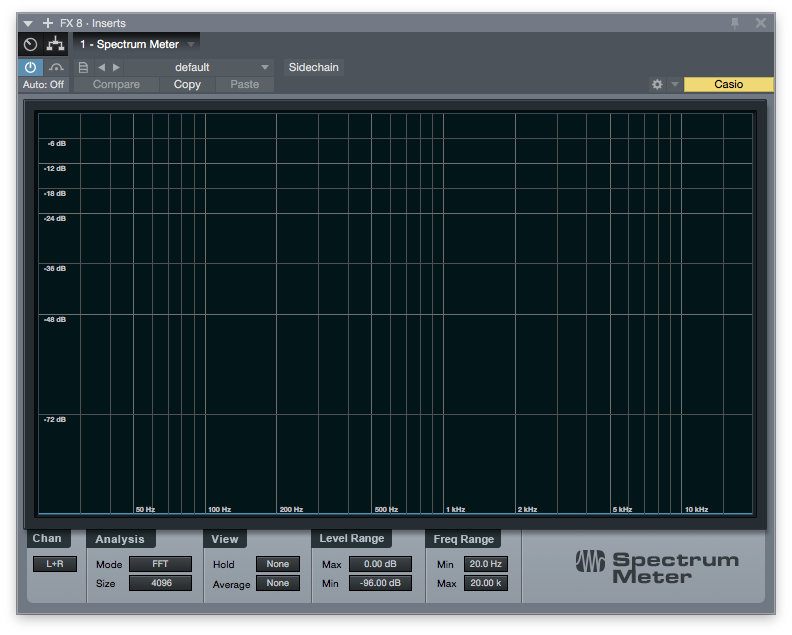Expand the 'default' preset dropdown
Screen dimensions: 792x635
pos(264,68)
